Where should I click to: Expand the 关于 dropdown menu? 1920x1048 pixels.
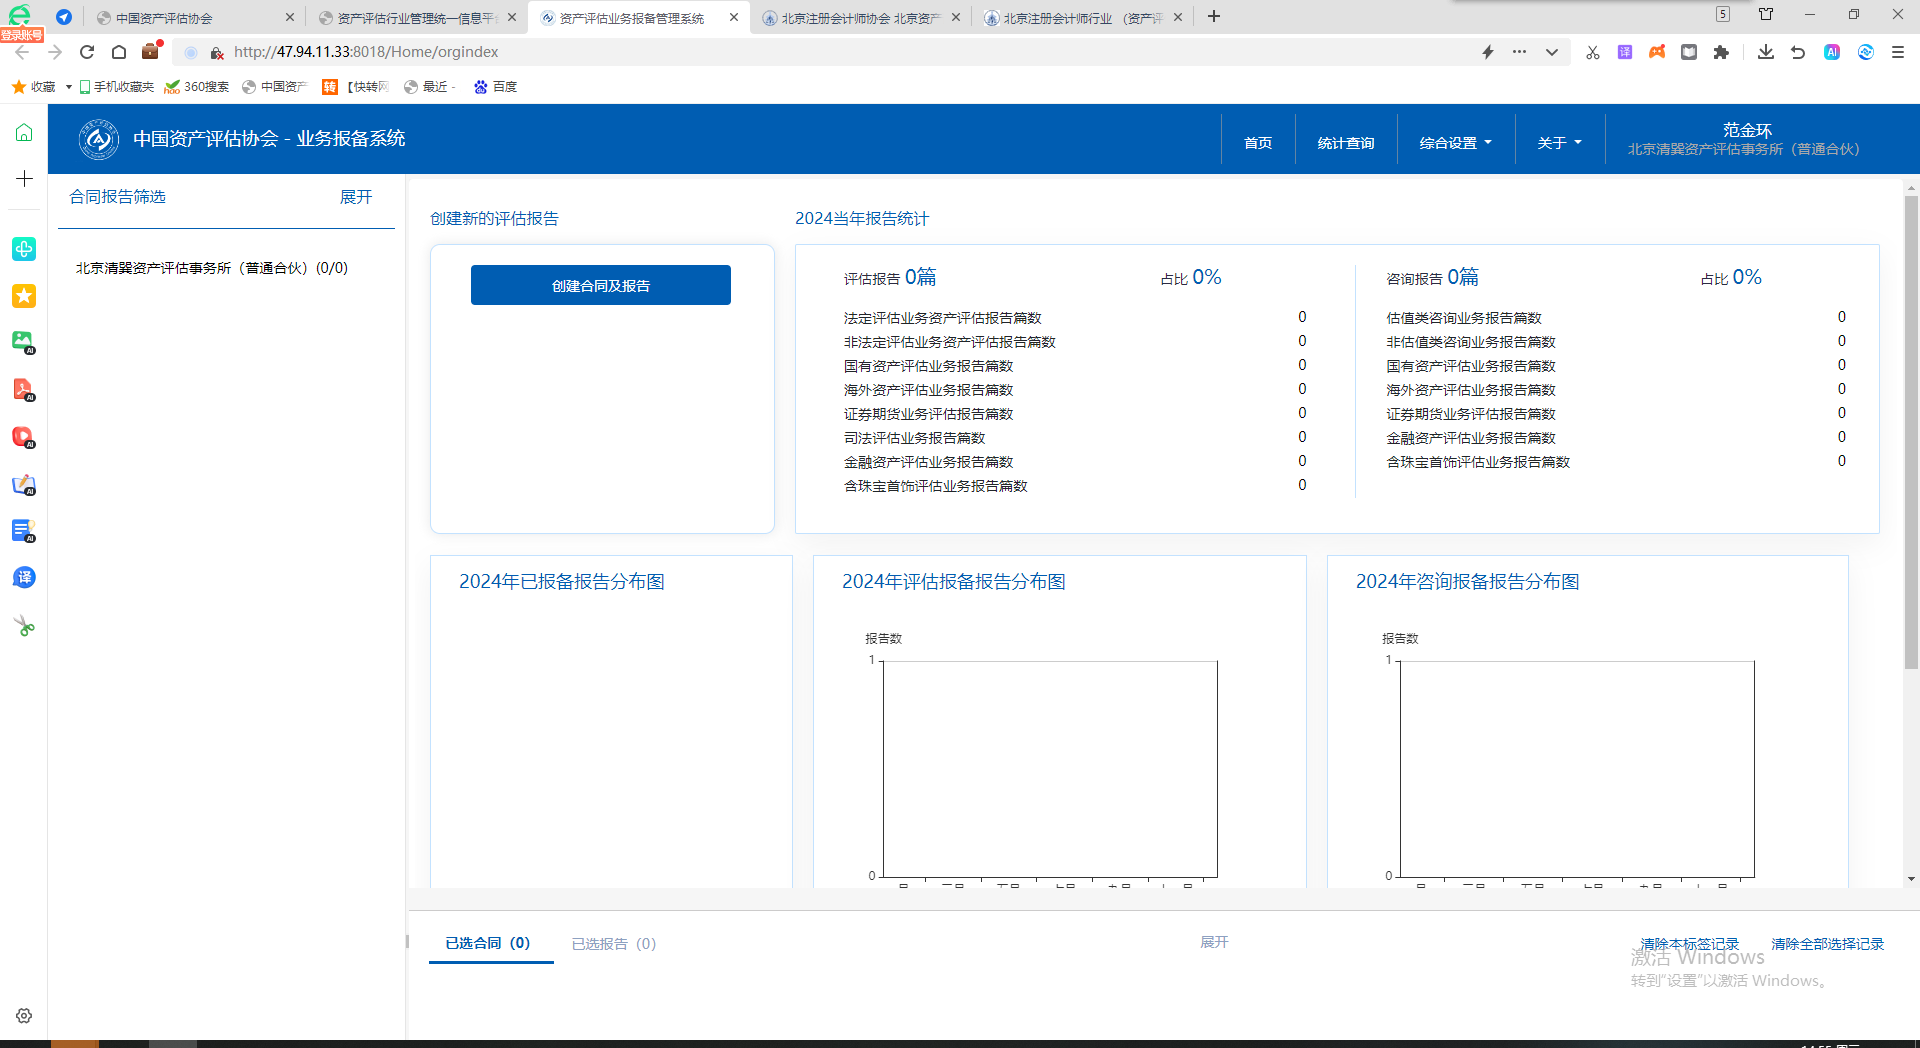[1559, 143]
